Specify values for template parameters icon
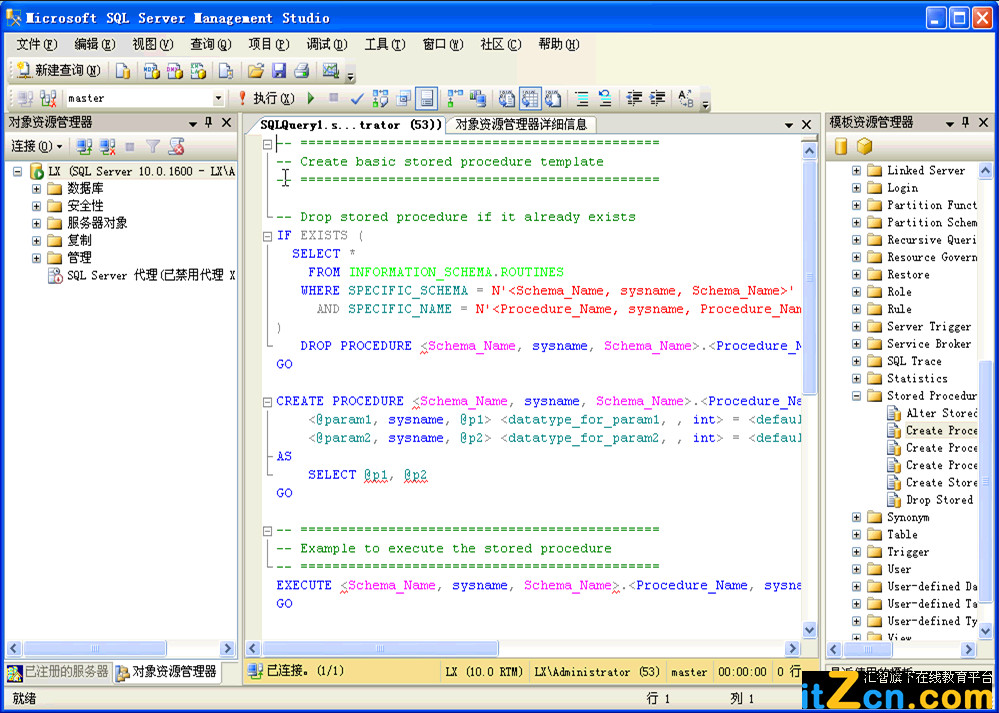The image size is (999, 713). (686, 98)
